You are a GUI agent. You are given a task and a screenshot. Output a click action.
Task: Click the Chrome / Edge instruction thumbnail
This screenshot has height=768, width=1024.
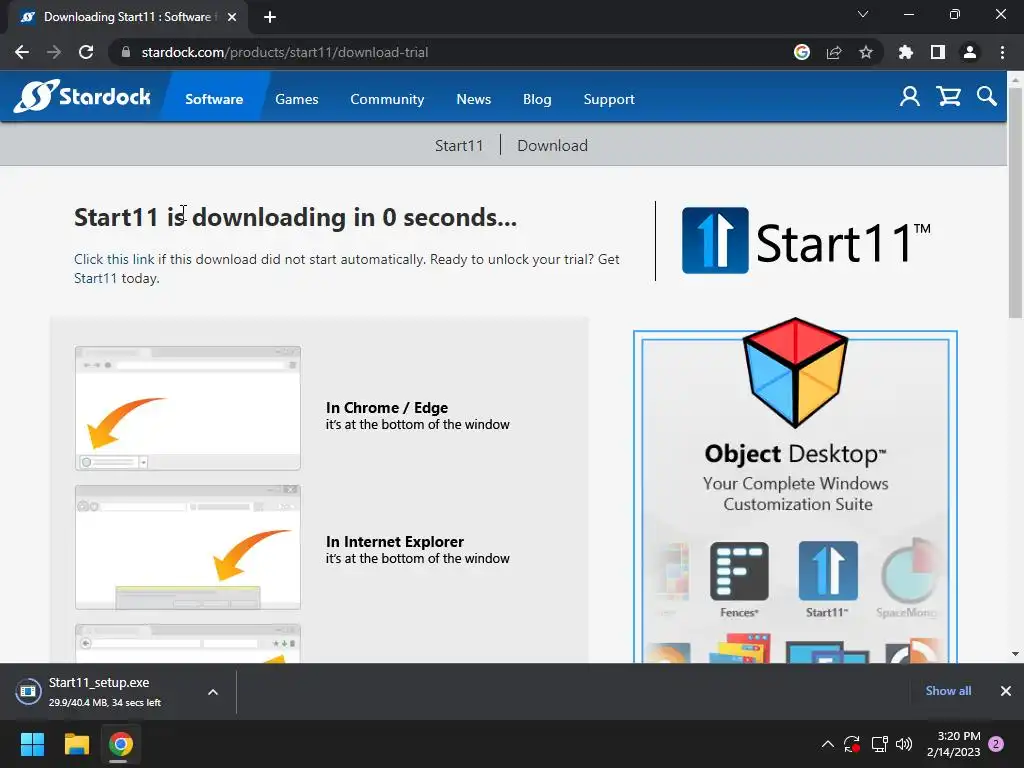point(188,408)
